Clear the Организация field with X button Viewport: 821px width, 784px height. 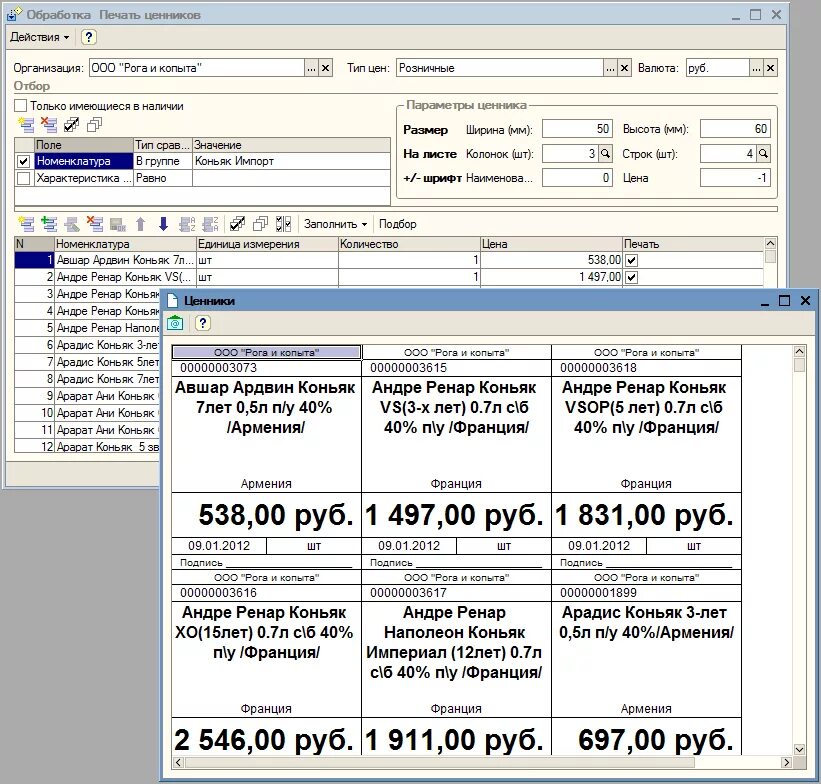(x=326, y=68)
